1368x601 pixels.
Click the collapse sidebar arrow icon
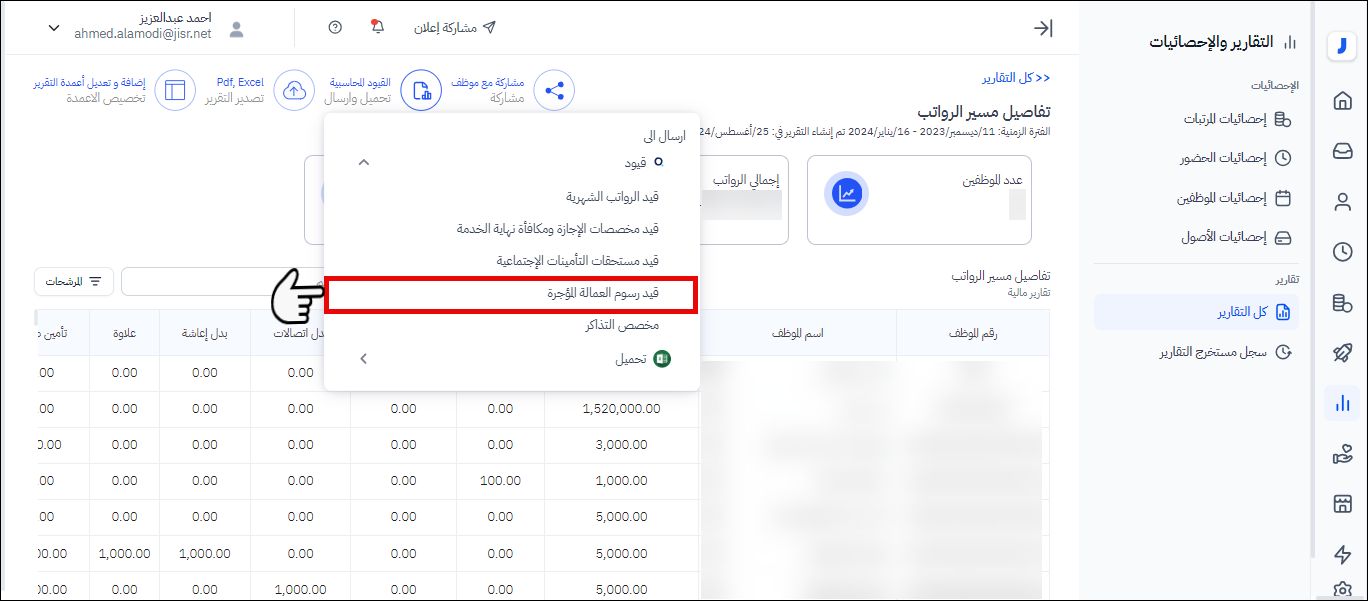click(1042, 28)
